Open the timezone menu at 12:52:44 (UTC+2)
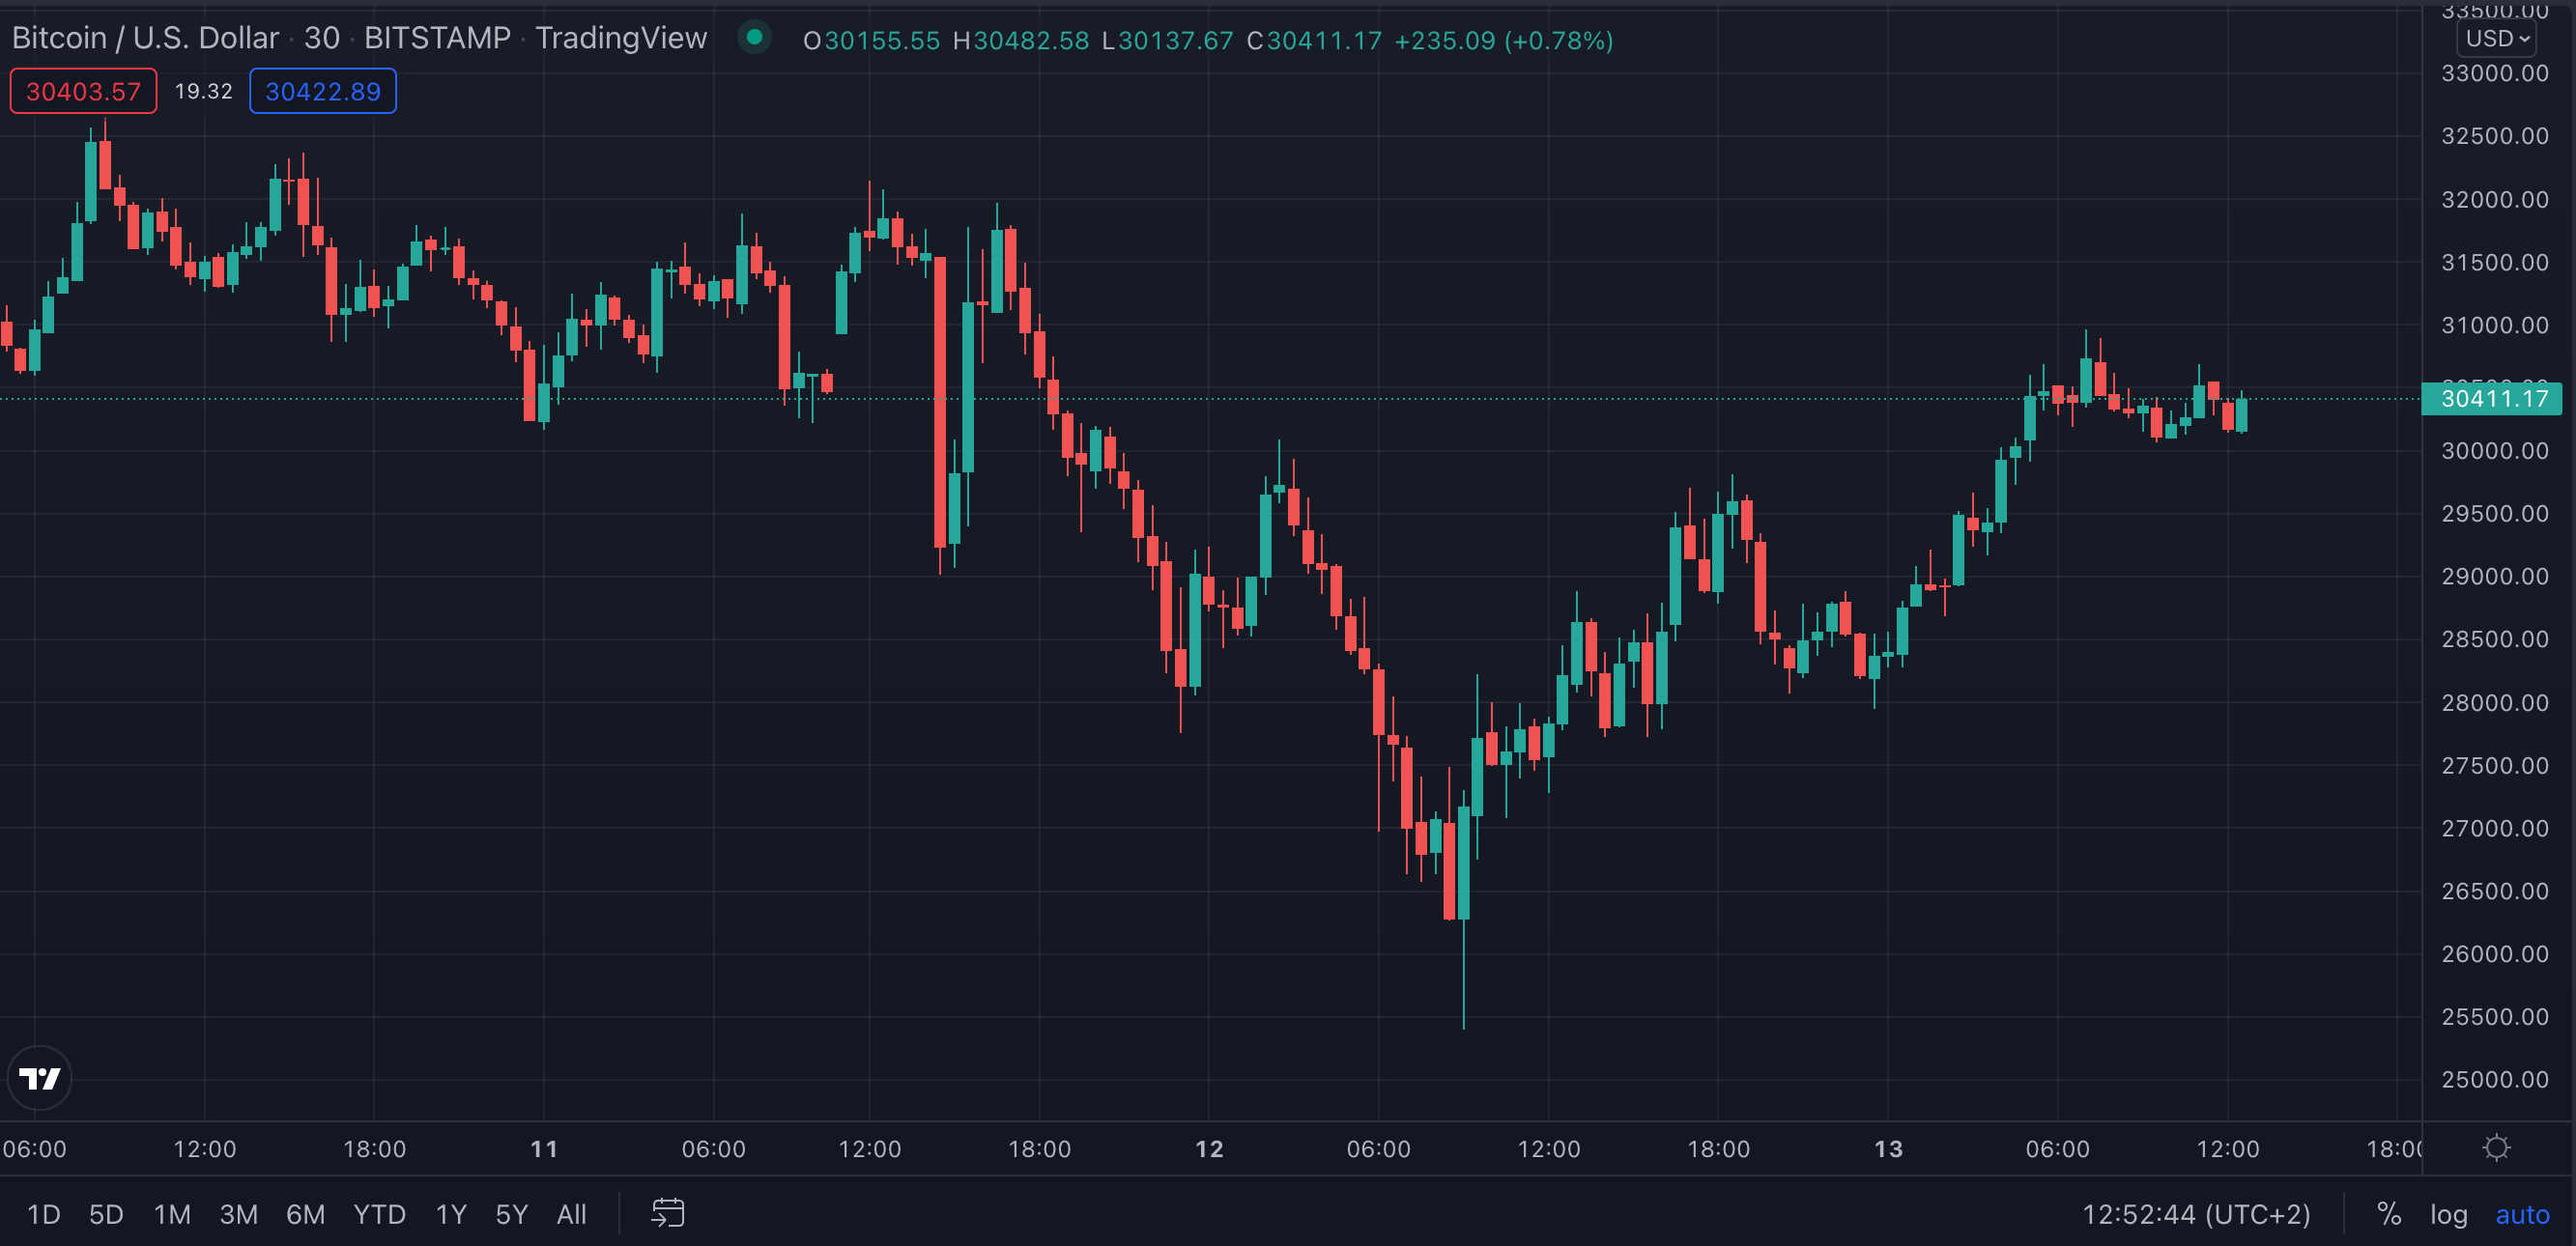Screen dimensions: 2576x1246 point(2195,1214)
